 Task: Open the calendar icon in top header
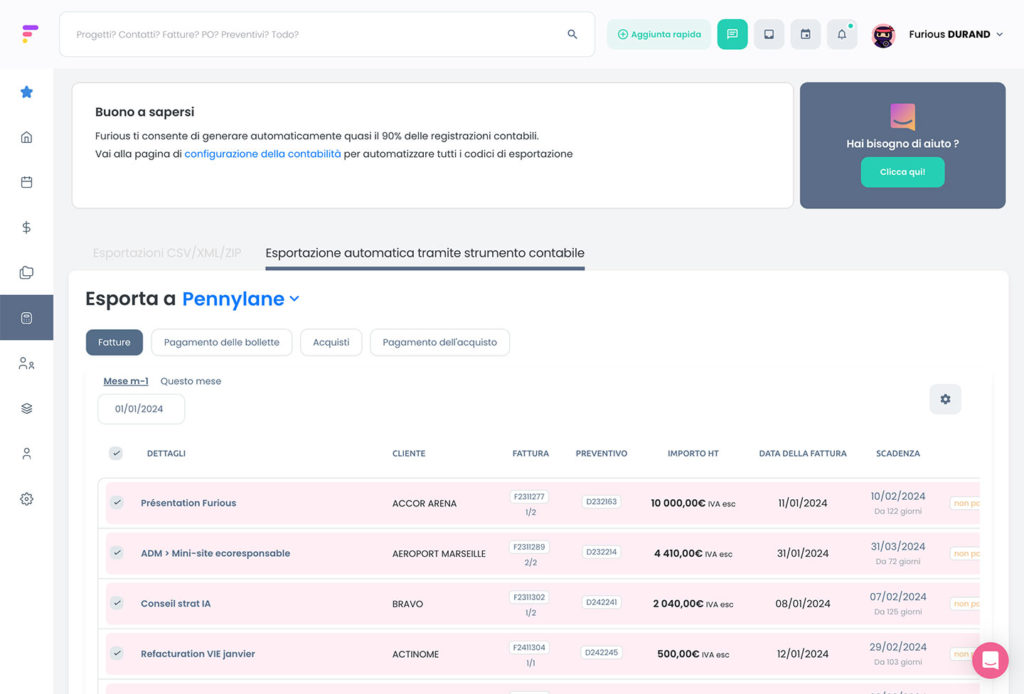(805, 34)
